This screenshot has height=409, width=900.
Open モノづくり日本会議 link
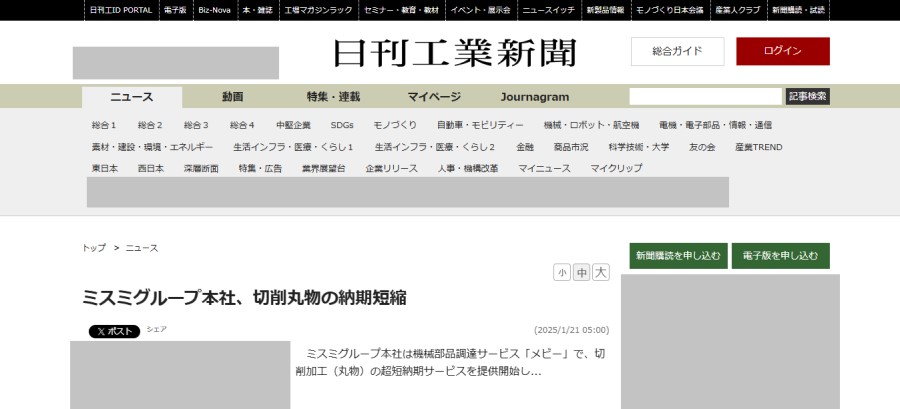[x=669, y=10]
